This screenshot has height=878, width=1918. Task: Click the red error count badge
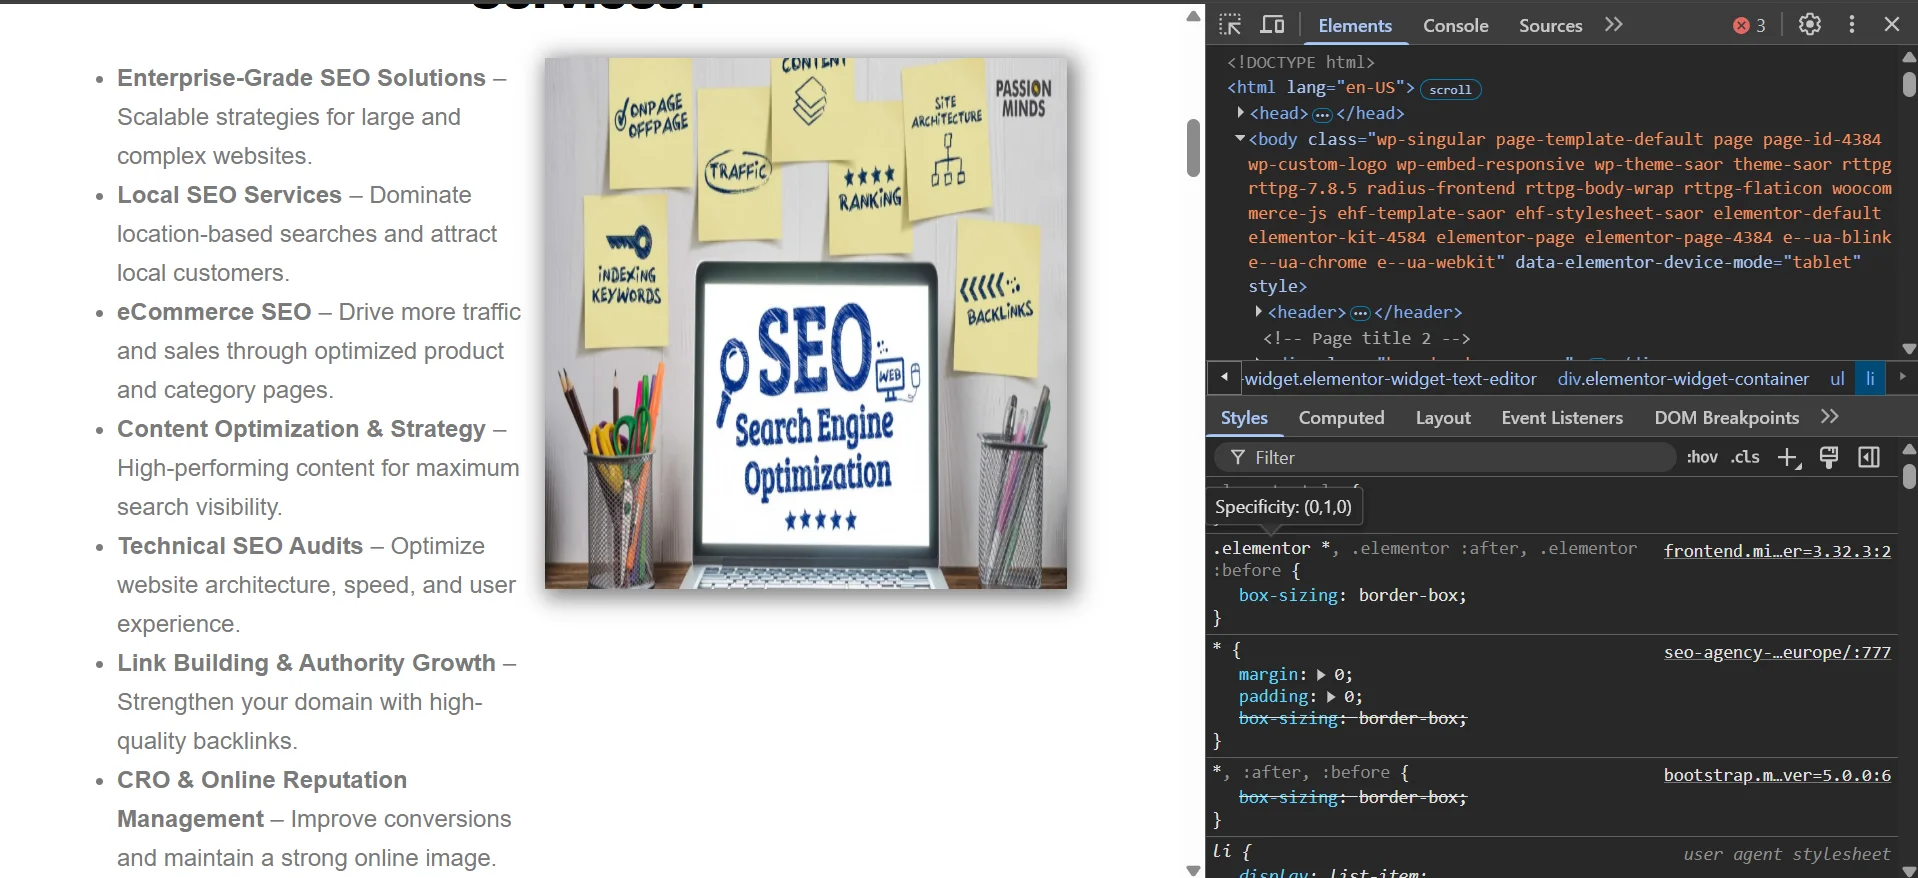point(1749,26)
